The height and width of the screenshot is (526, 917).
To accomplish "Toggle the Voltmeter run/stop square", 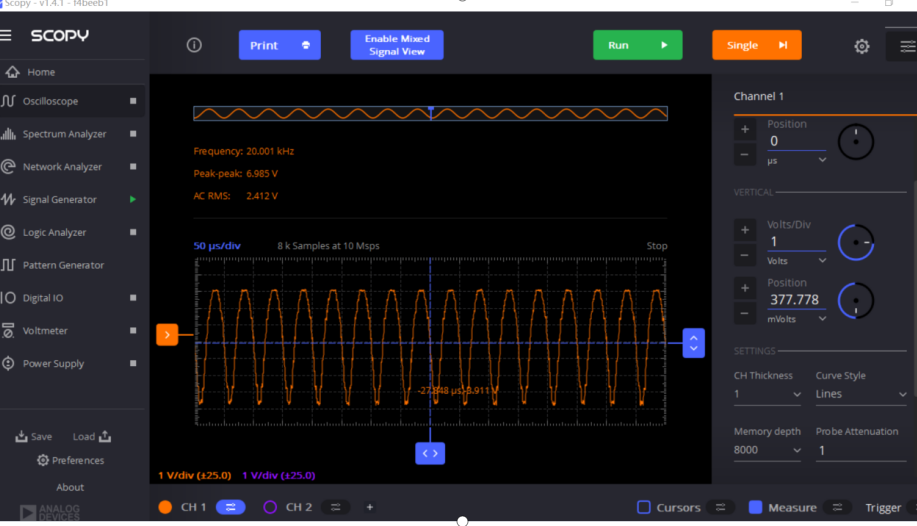I will coord(133,331).
